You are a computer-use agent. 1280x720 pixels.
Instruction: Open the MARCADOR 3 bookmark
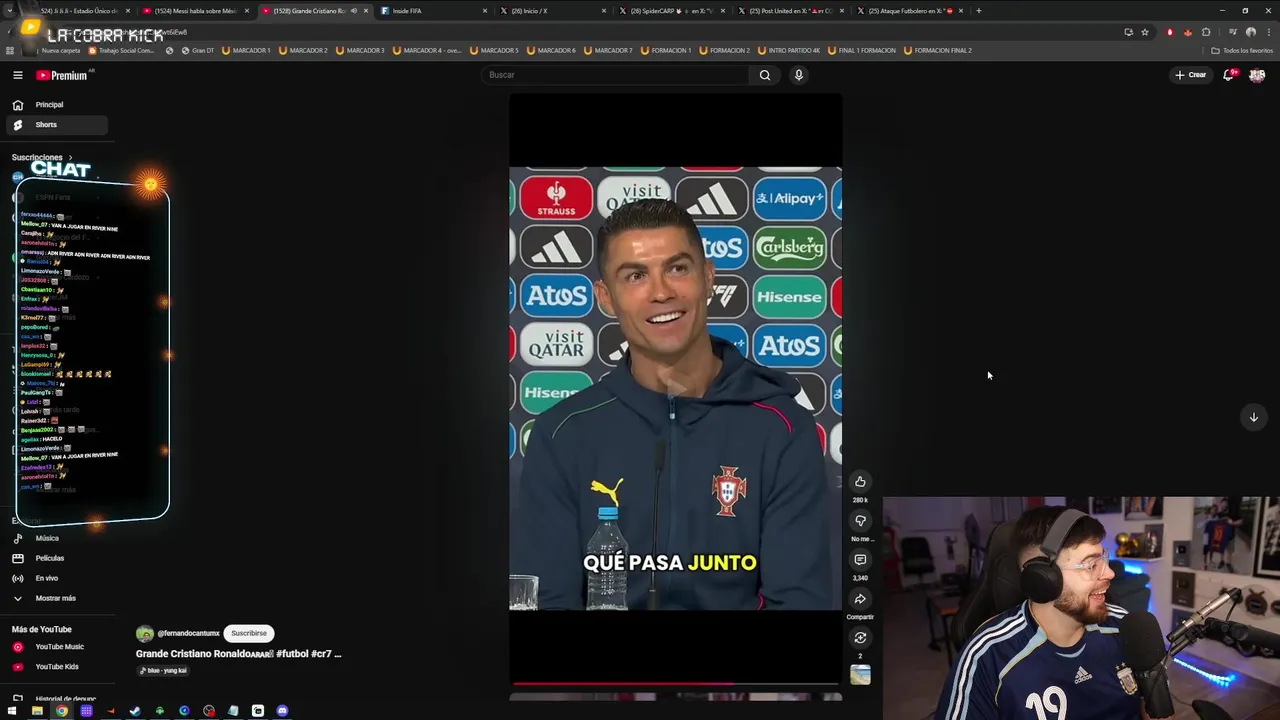(x=362, y=50)
